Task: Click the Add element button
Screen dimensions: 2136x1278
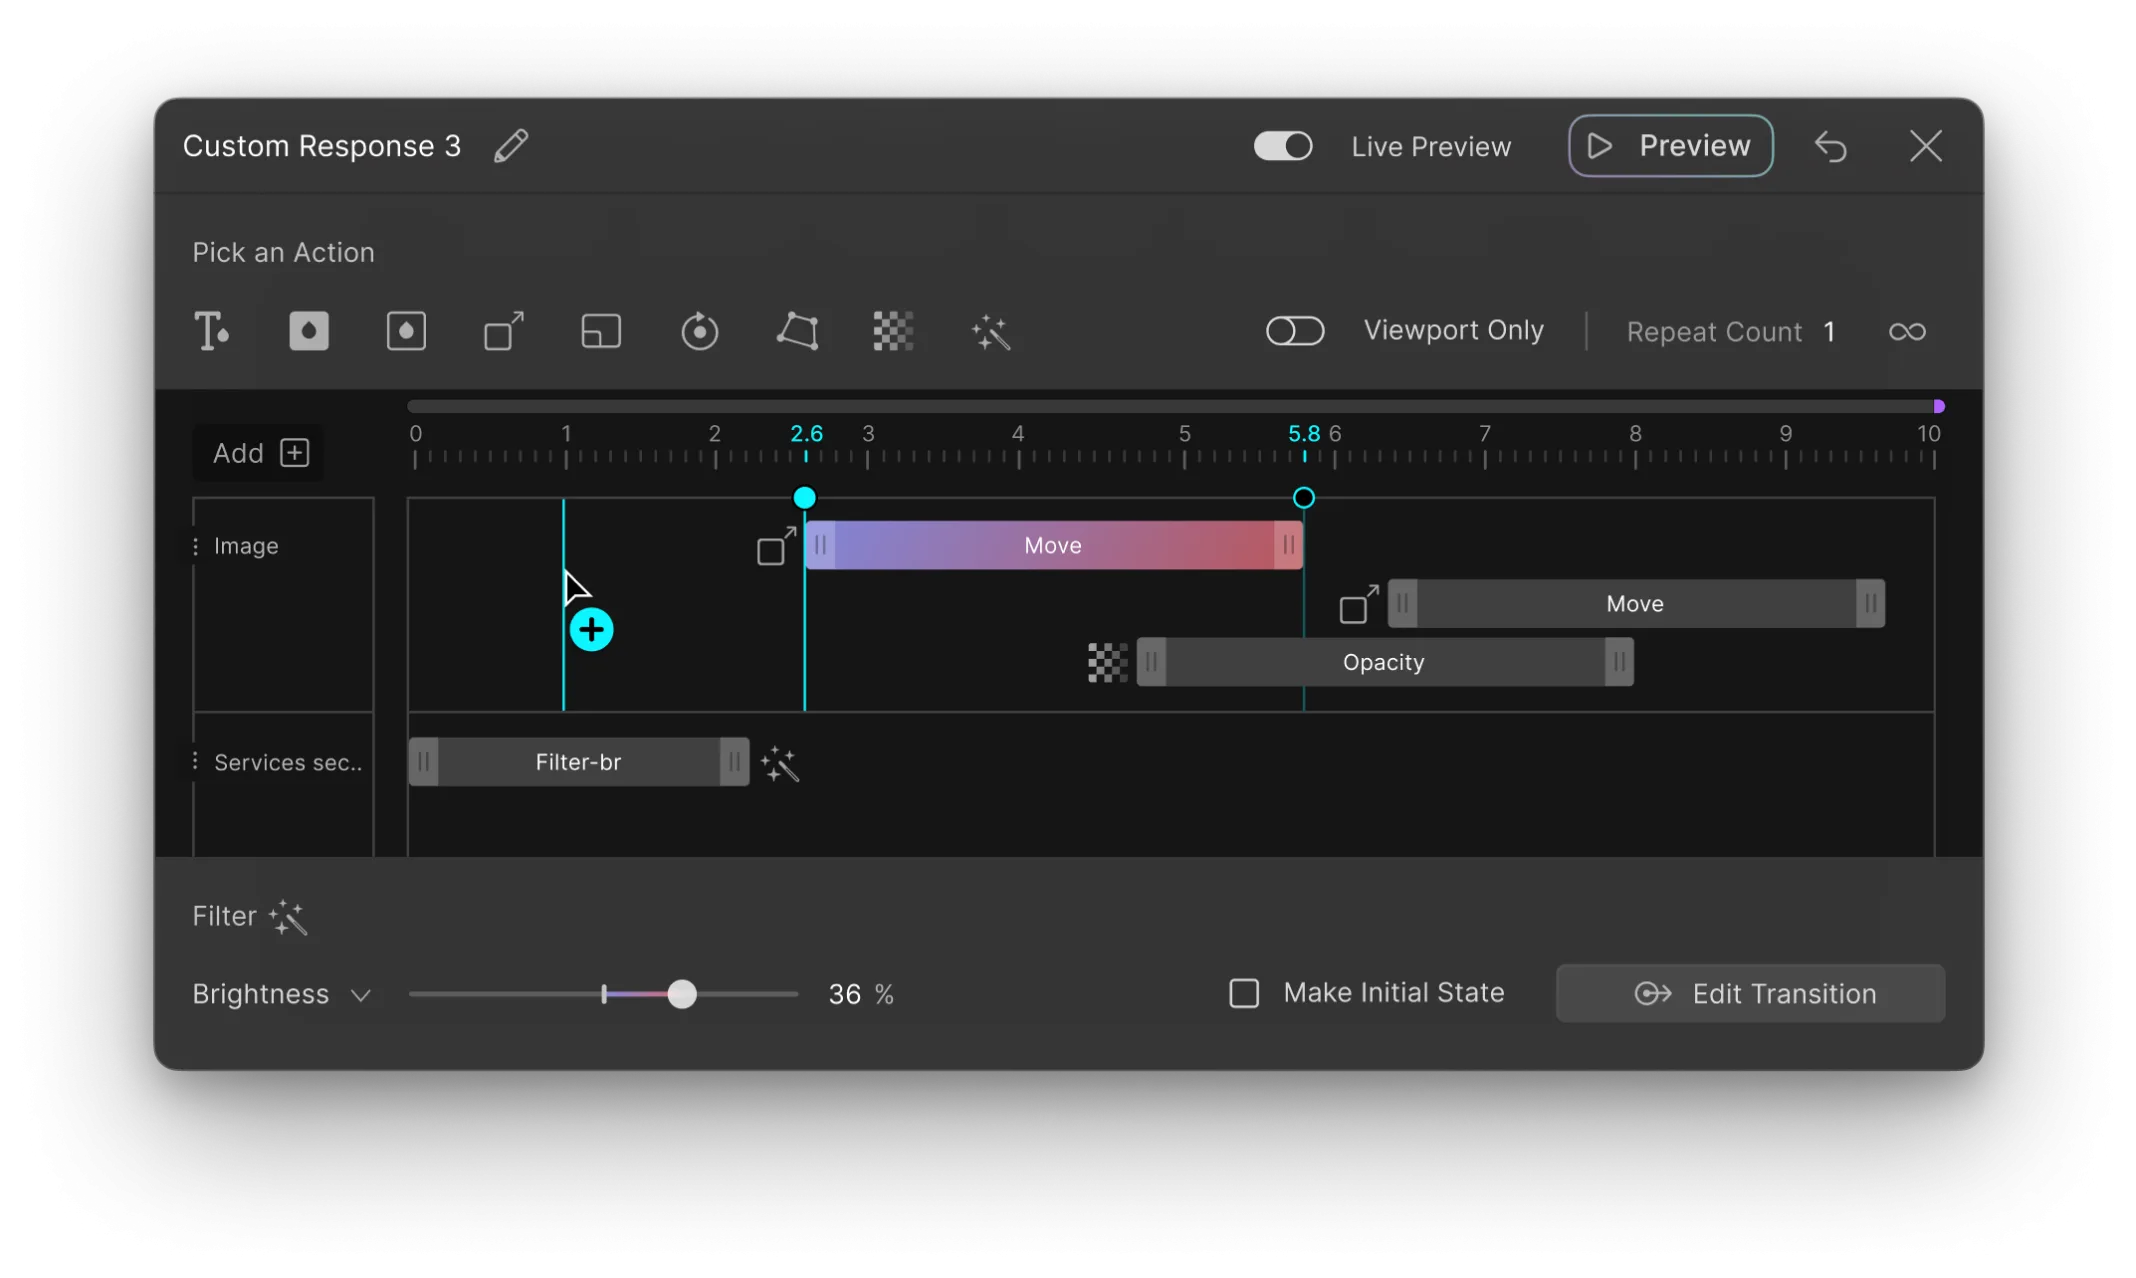Action: [295, 453]
